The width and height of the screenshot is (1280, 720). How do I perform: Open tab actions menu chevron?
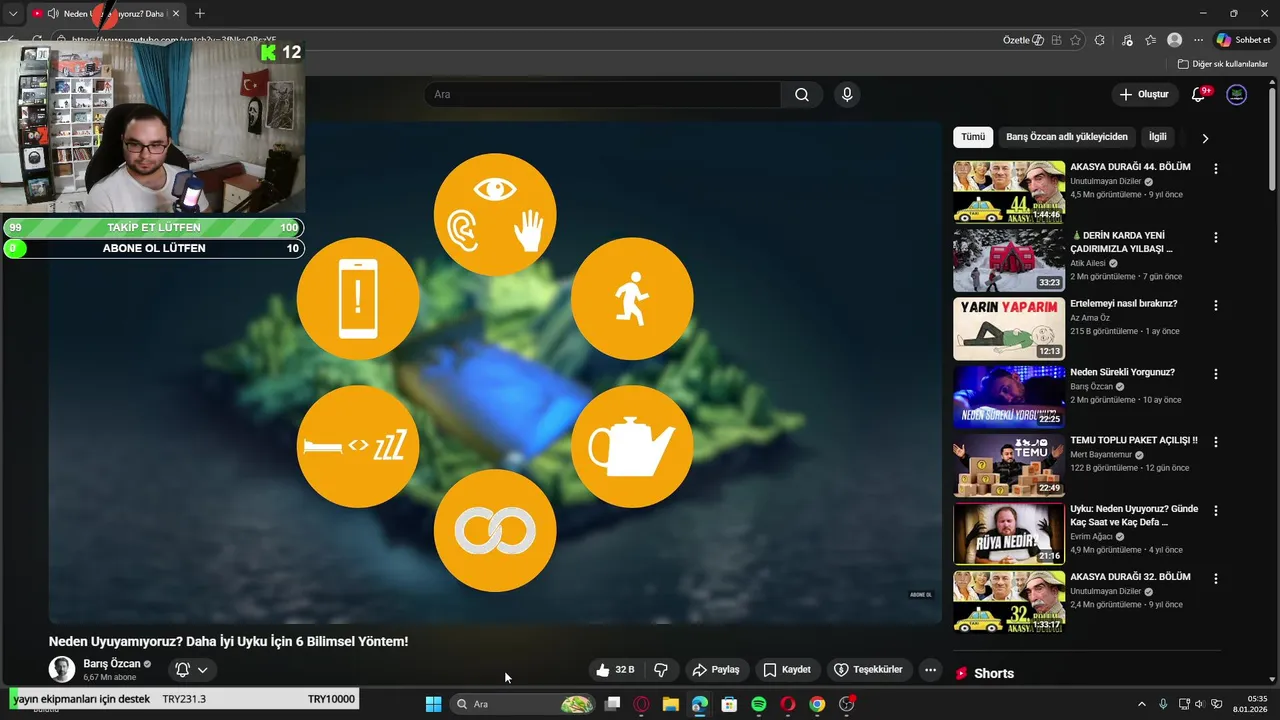coord(13,13)
